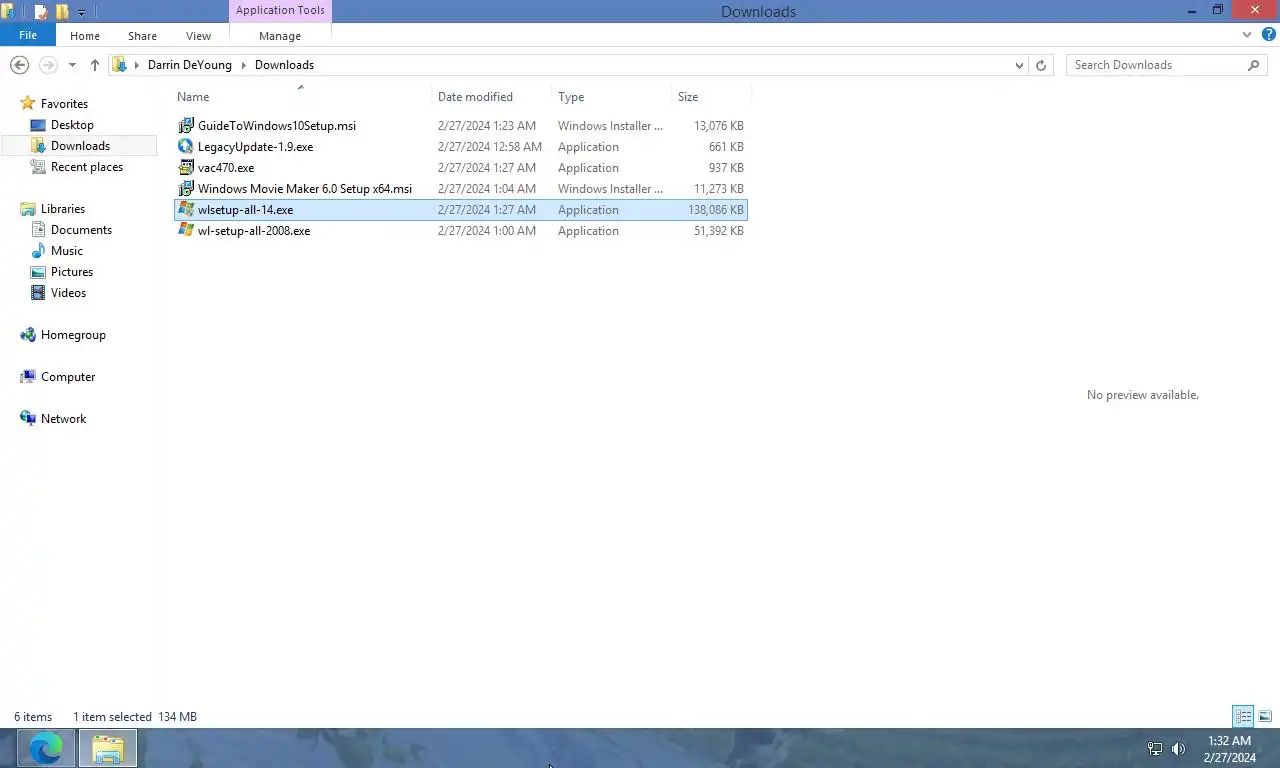1280x768 pixels.
Task: Sort by the Size column header
Action: pyautogui.click(x=711, y=97)
